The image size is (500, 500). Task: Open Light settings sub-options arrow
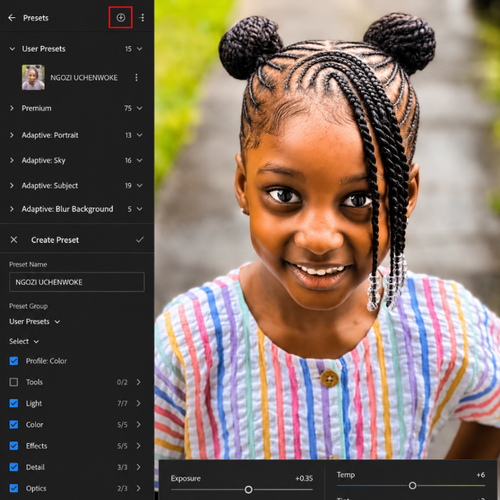point(139,403)
